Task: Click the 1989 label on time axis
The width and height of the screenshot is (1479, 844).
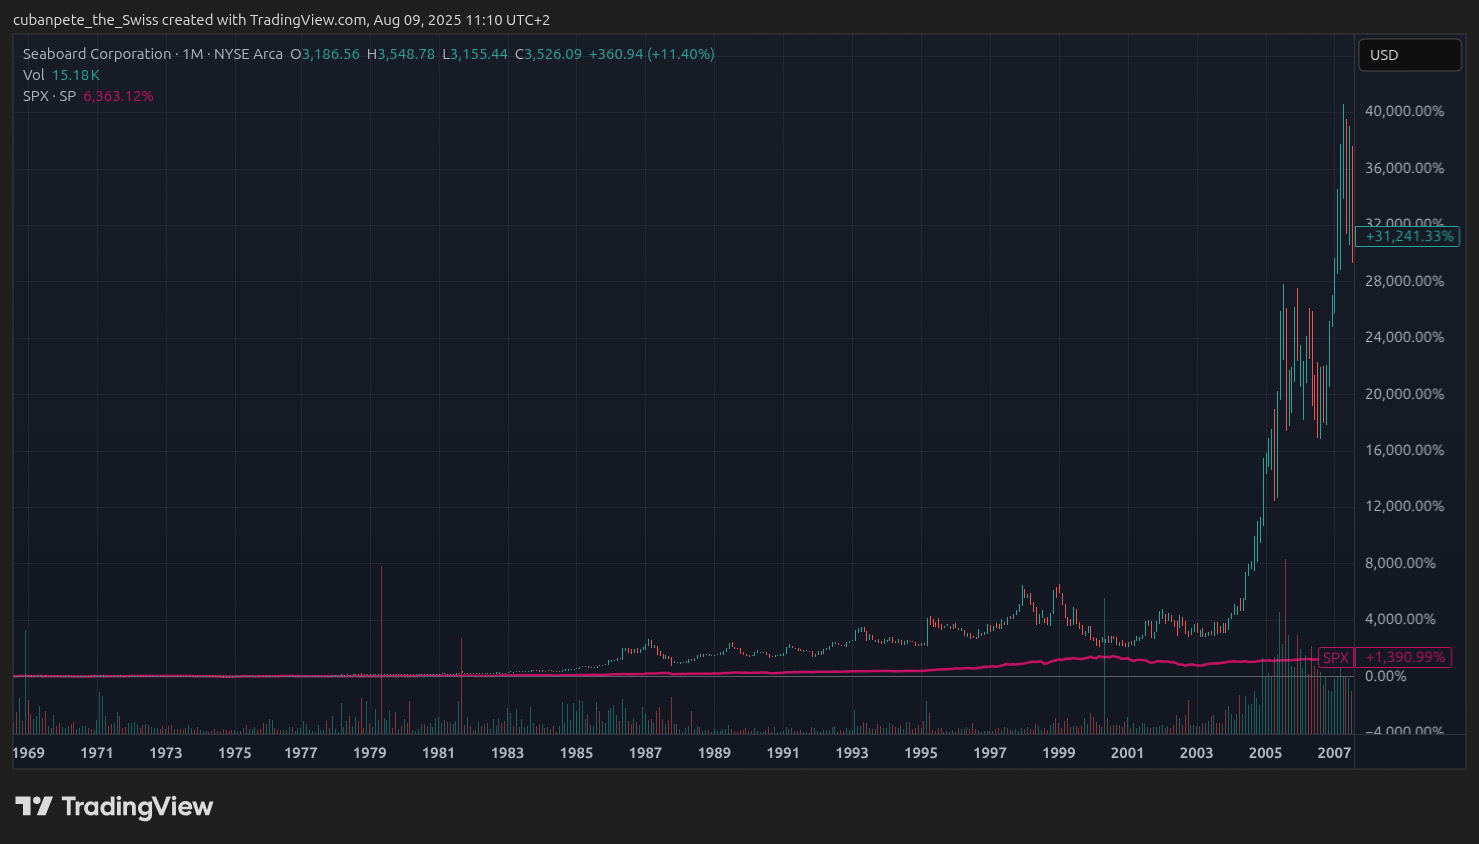Action: click(715, 753)
